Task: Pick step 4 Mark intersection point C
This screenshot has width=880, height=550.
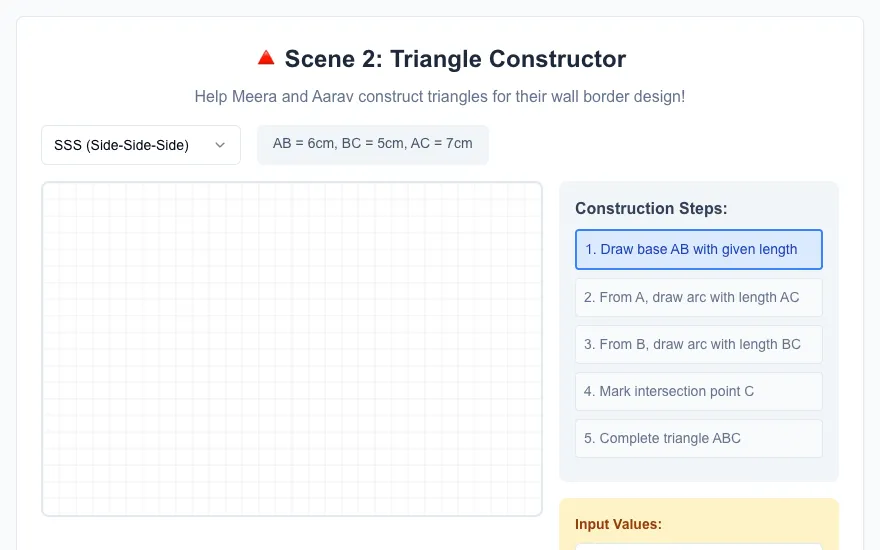Action: click(x=699, y=391)
